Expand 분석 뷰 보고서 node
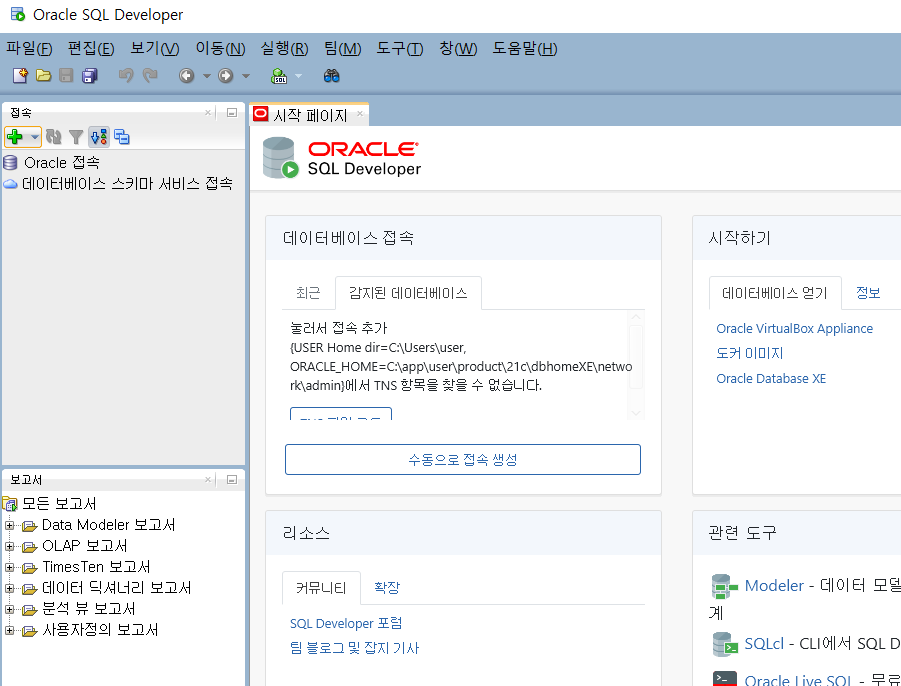901x686 pixels. pyautogui.click(x=10, y=609)
